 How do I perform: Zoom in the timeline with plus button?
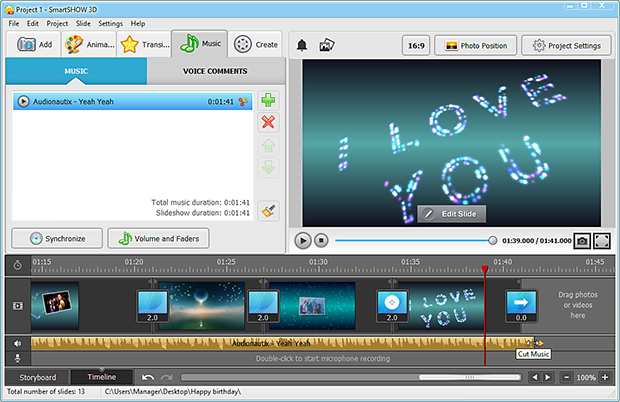pos(605,377)
